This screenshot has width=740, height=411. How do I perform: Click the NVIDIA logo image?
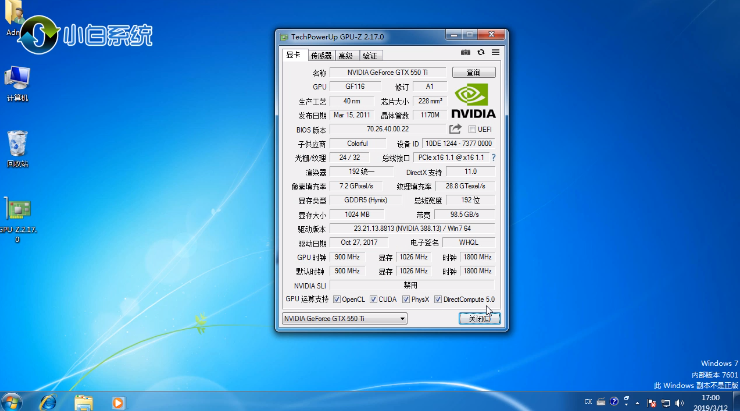coord(474,100)
